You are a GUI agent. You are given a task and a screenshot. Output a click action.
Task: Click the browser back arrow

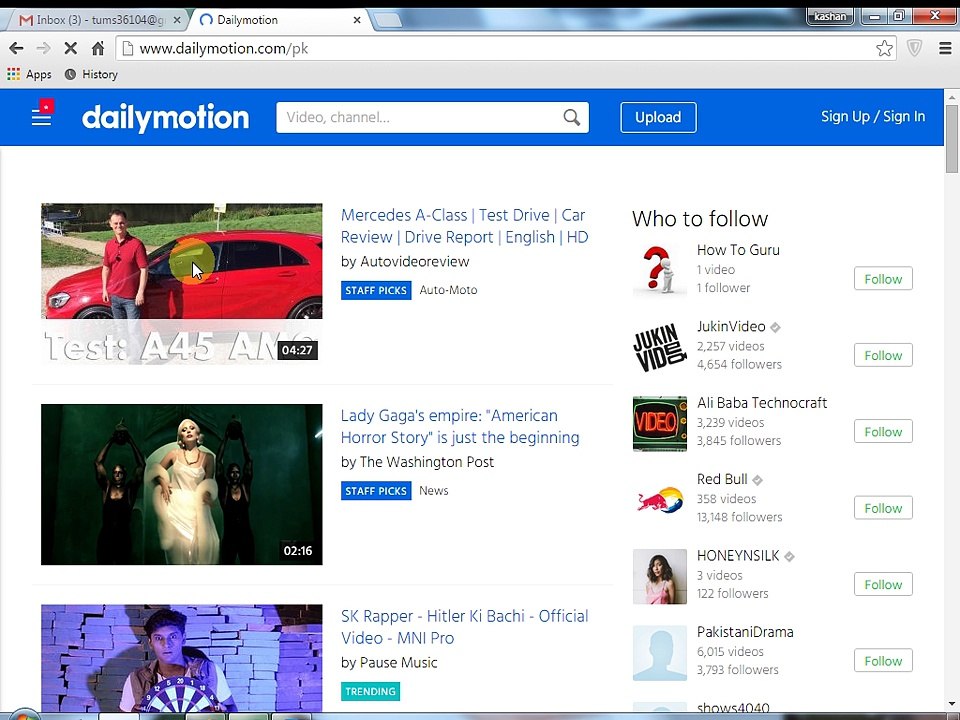coord(17,48)
